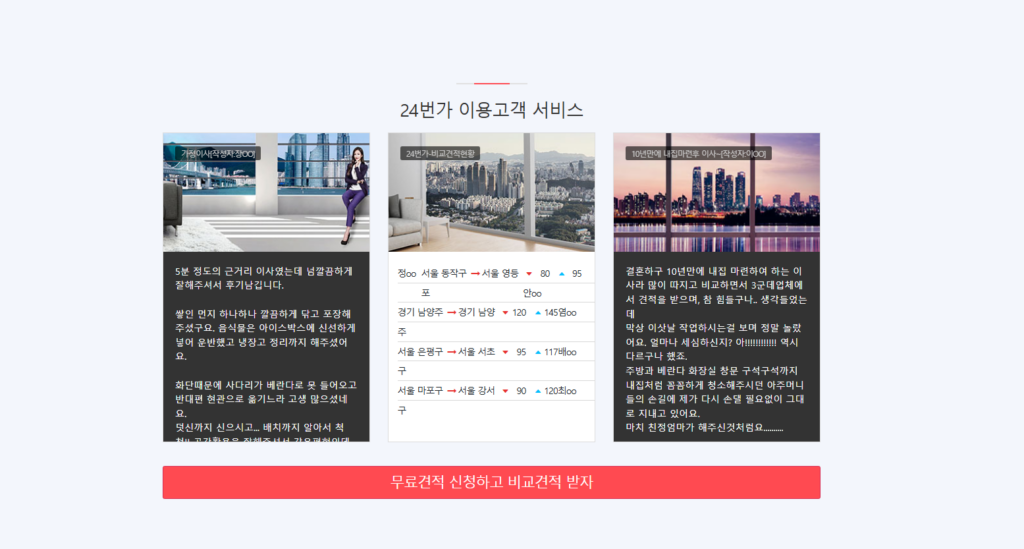Click the blue up triangle in the 서울 동작구 row
The height and width of the screenshot is (549, 1024).
[561, 274]
